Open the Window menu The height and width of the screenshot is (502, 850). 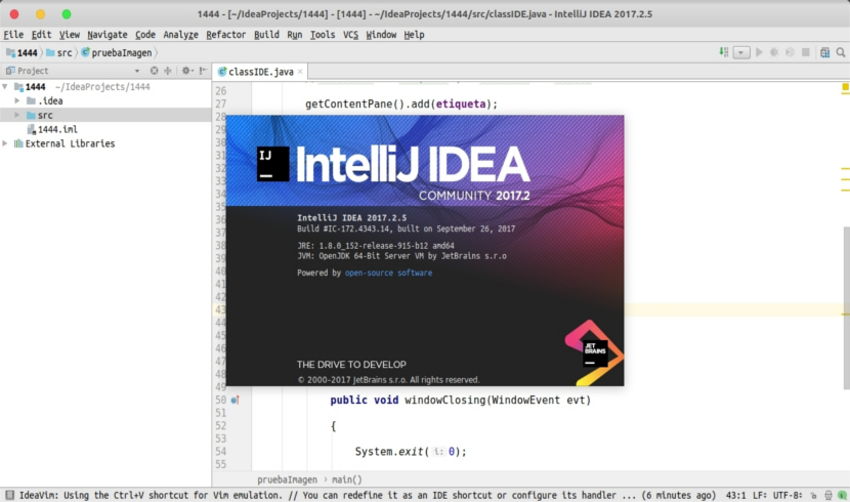click(381, 35)
